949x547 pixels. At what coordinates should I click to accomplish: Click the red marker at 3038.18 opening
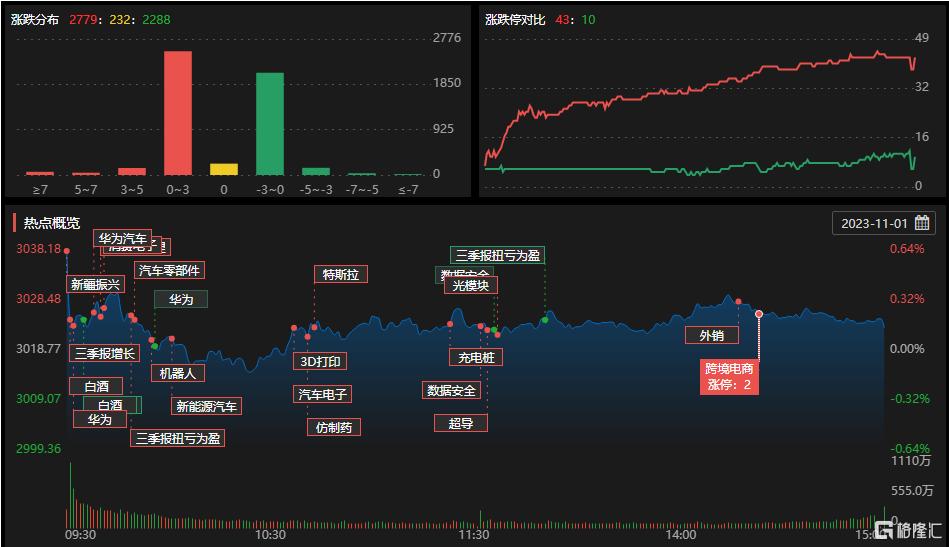[x=67, y=251]
